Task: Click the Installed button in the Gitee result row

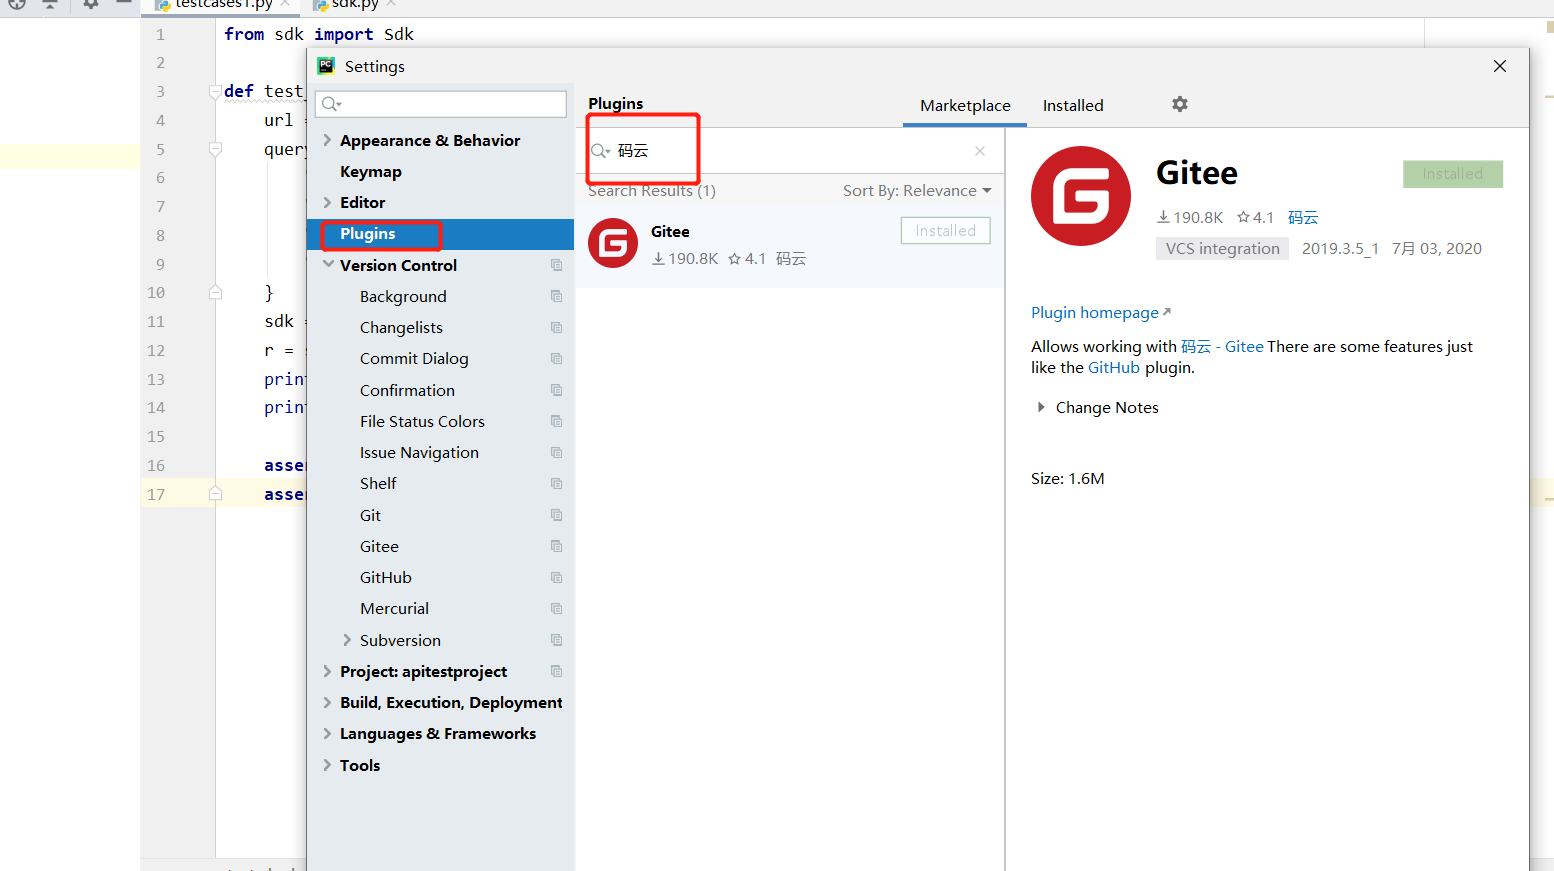Action: tap(945, 230)
